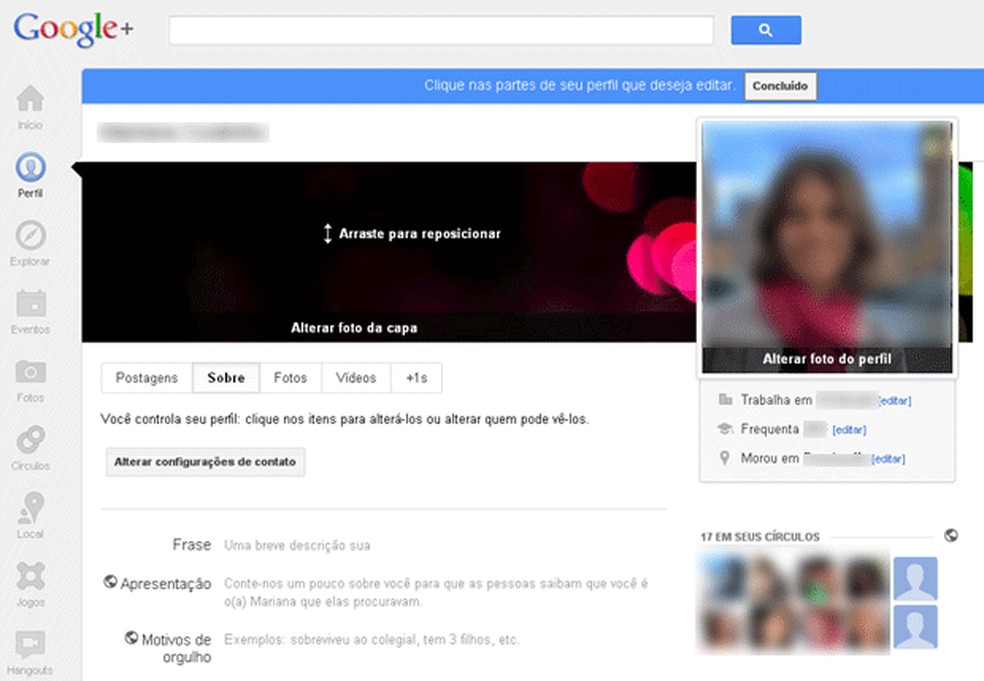Image resolution: width=984 pixels, height=681 pixels.
Task: Click the Google+ logo
Action: pyautogui.click(x=73, y=29)
